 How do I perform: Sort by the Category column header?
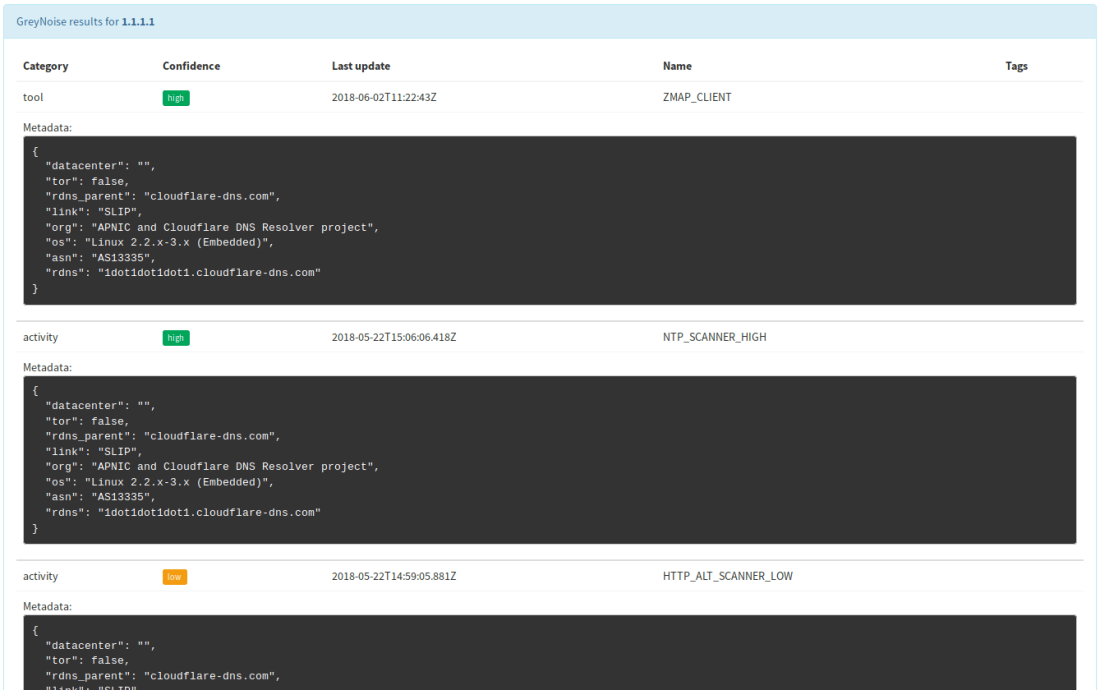45,66
